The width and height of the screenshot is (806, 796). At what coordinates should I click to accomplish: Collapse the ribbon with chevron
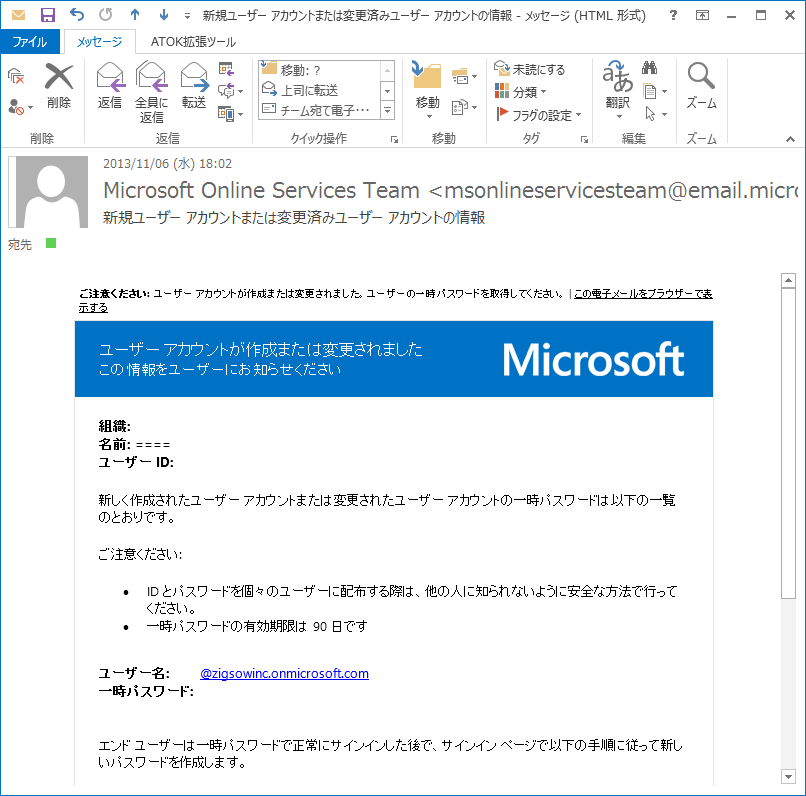click(x=790, y=139)
